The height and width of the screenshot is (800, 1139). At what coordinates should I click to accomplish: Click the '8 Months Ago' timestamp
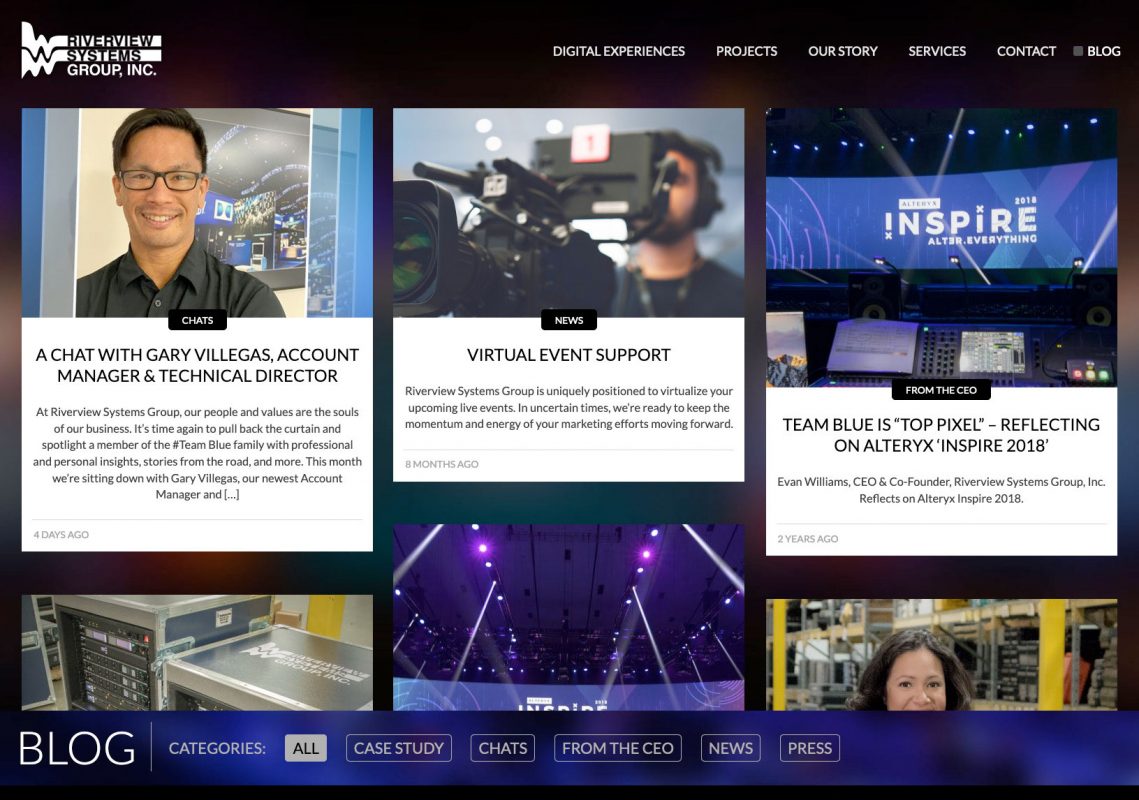pyautogui.click(x=442, y=464)
